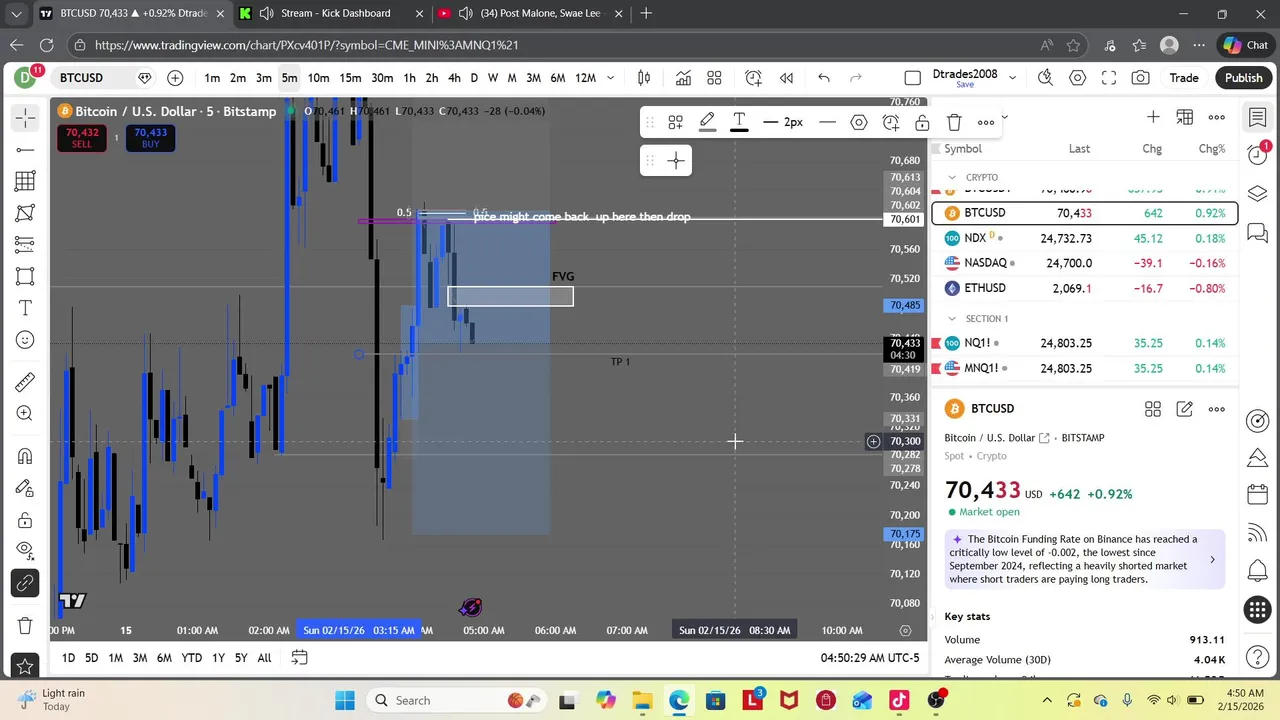Open the Gann and Fibonacci tools
This screenshot has height=720, width=1280.
coord(25,181)
